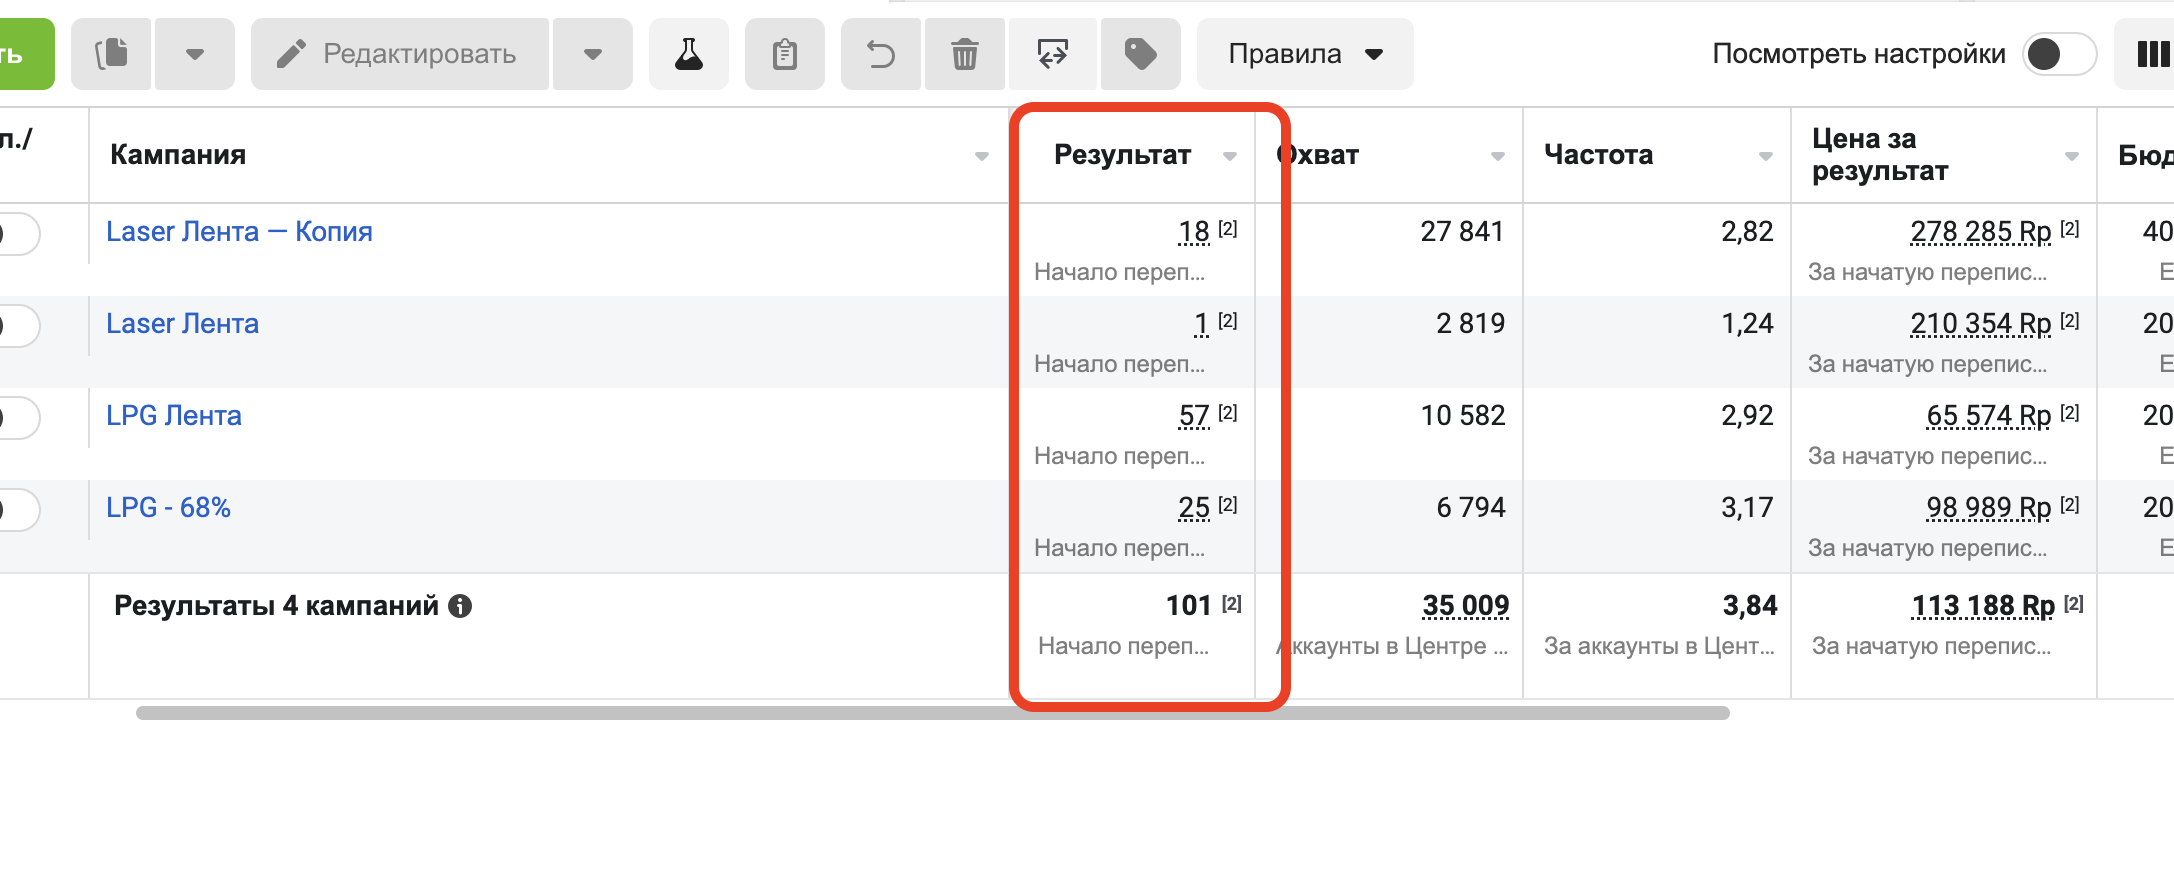Click the cost value 98 989 Rp
2174x874 pixels.
[1989, 508]
